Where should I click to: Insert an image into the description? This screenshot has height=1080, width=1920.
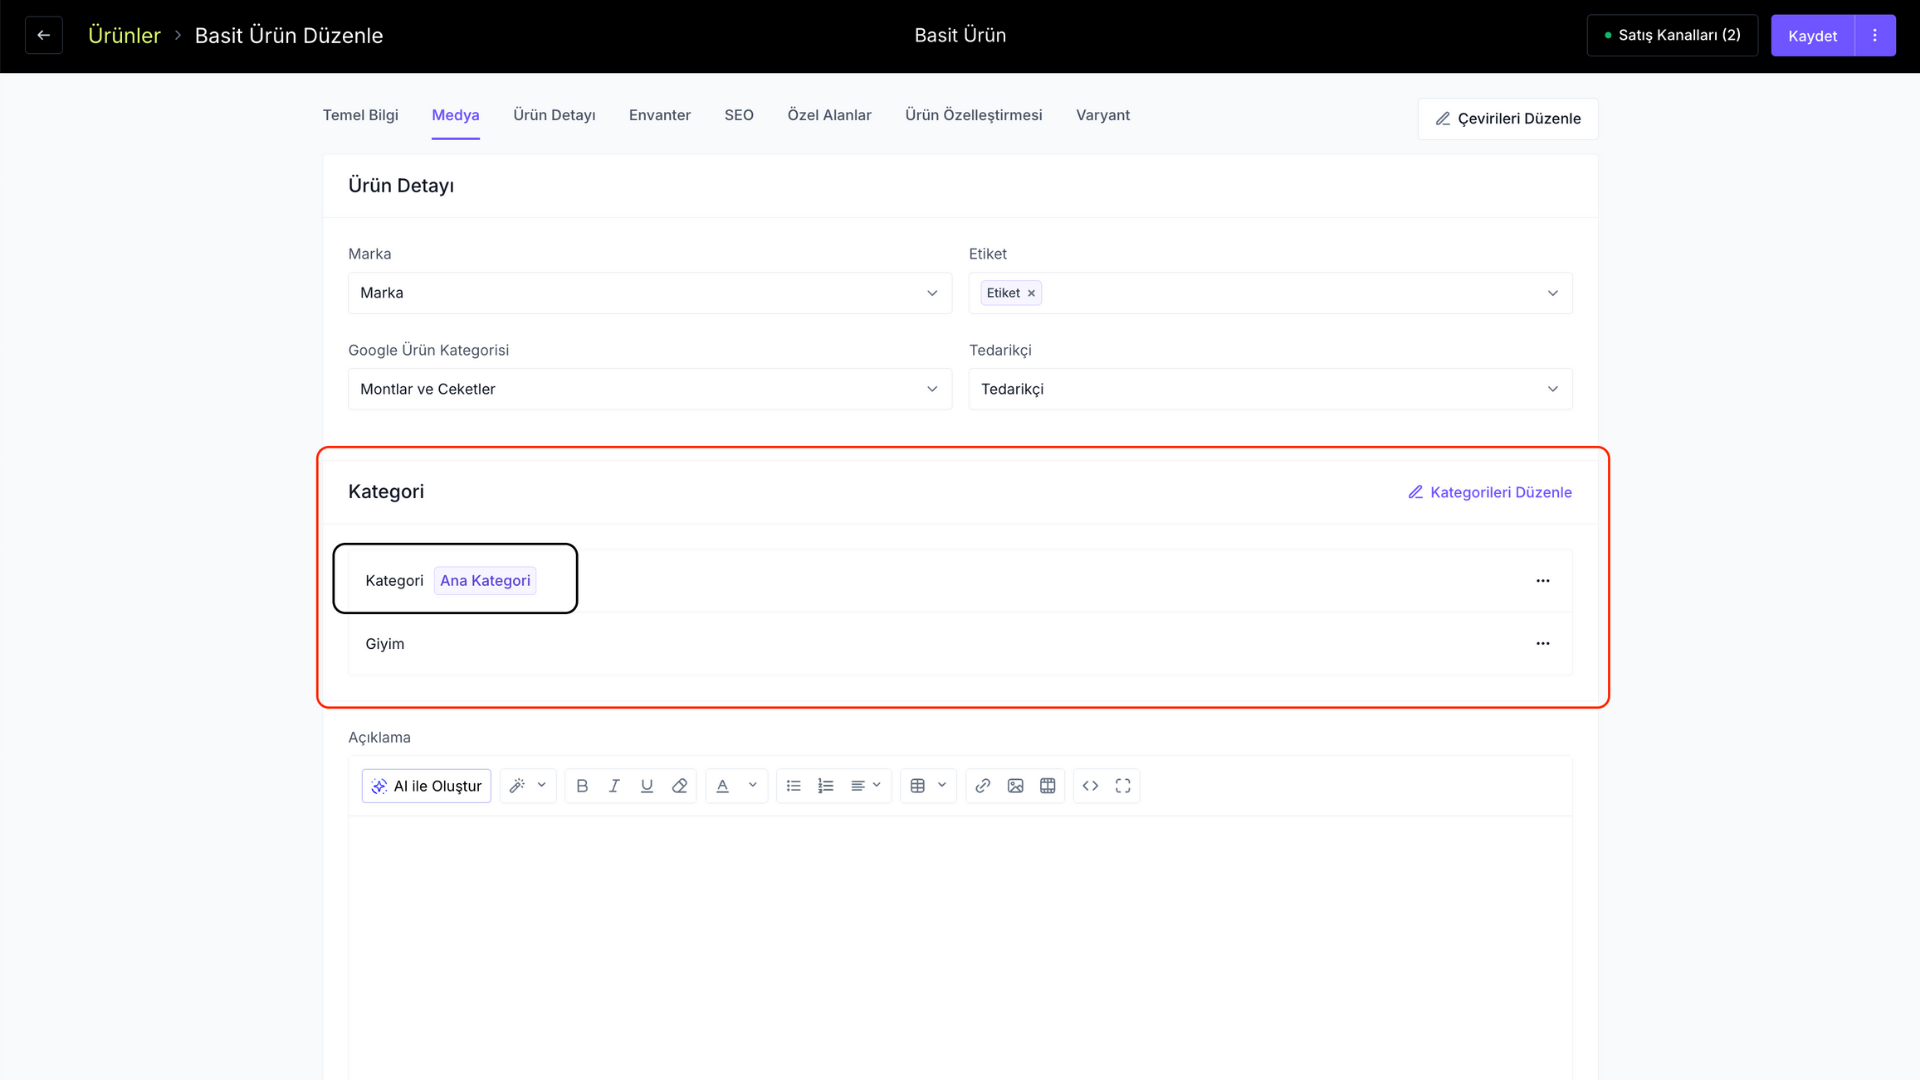(x=1016, y=786)
